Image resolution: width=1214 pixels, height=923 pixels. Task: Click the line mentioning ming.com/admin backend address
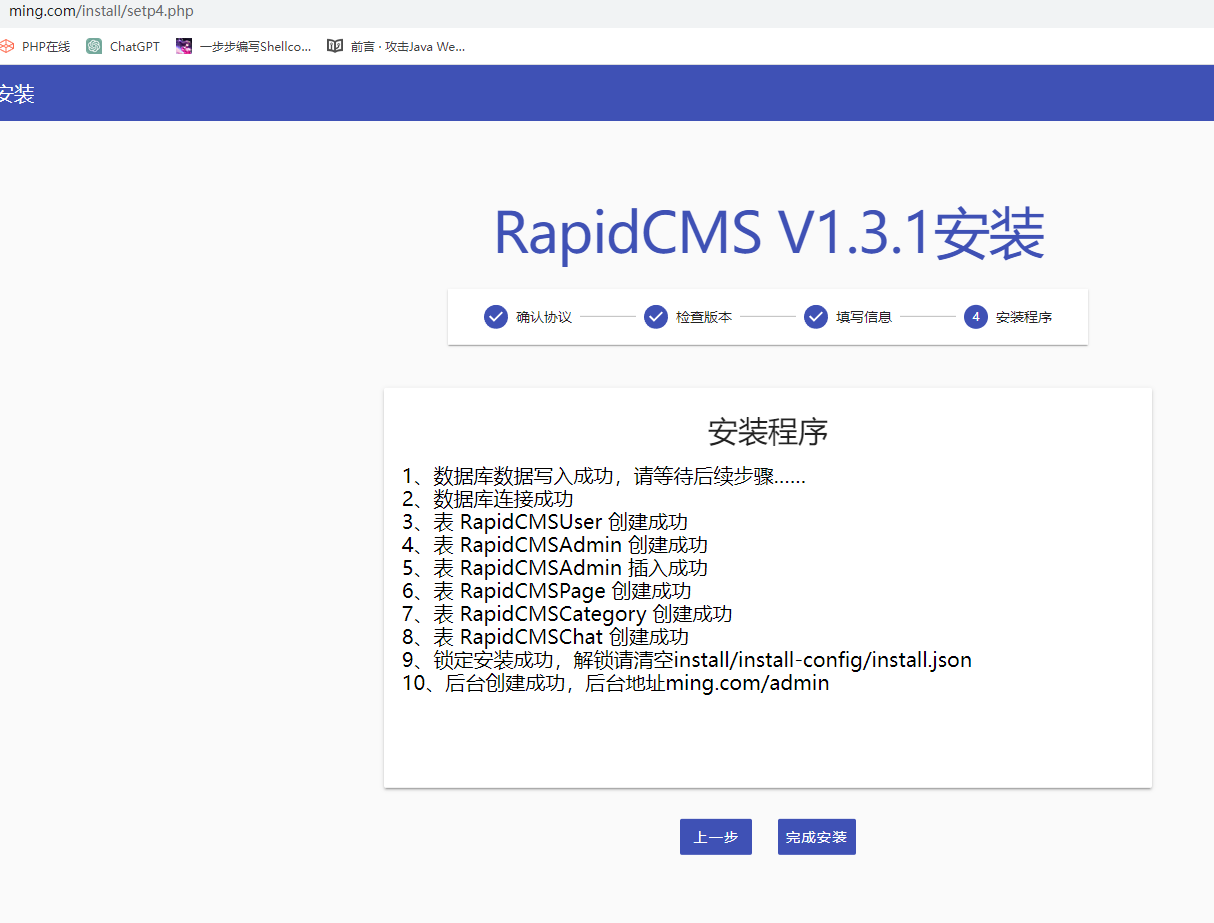tap(615, 684)
